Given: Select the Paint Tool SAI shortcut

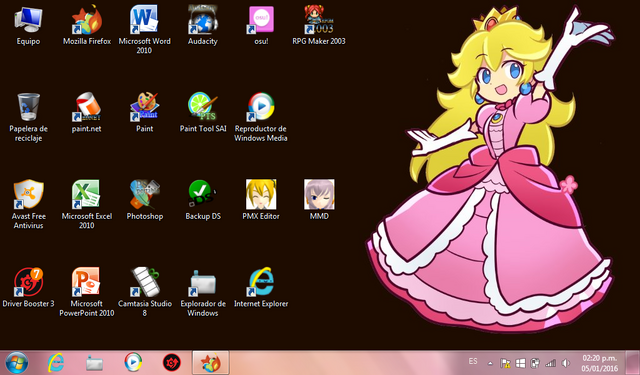Looking at the screenshot, I should point(203,113).
